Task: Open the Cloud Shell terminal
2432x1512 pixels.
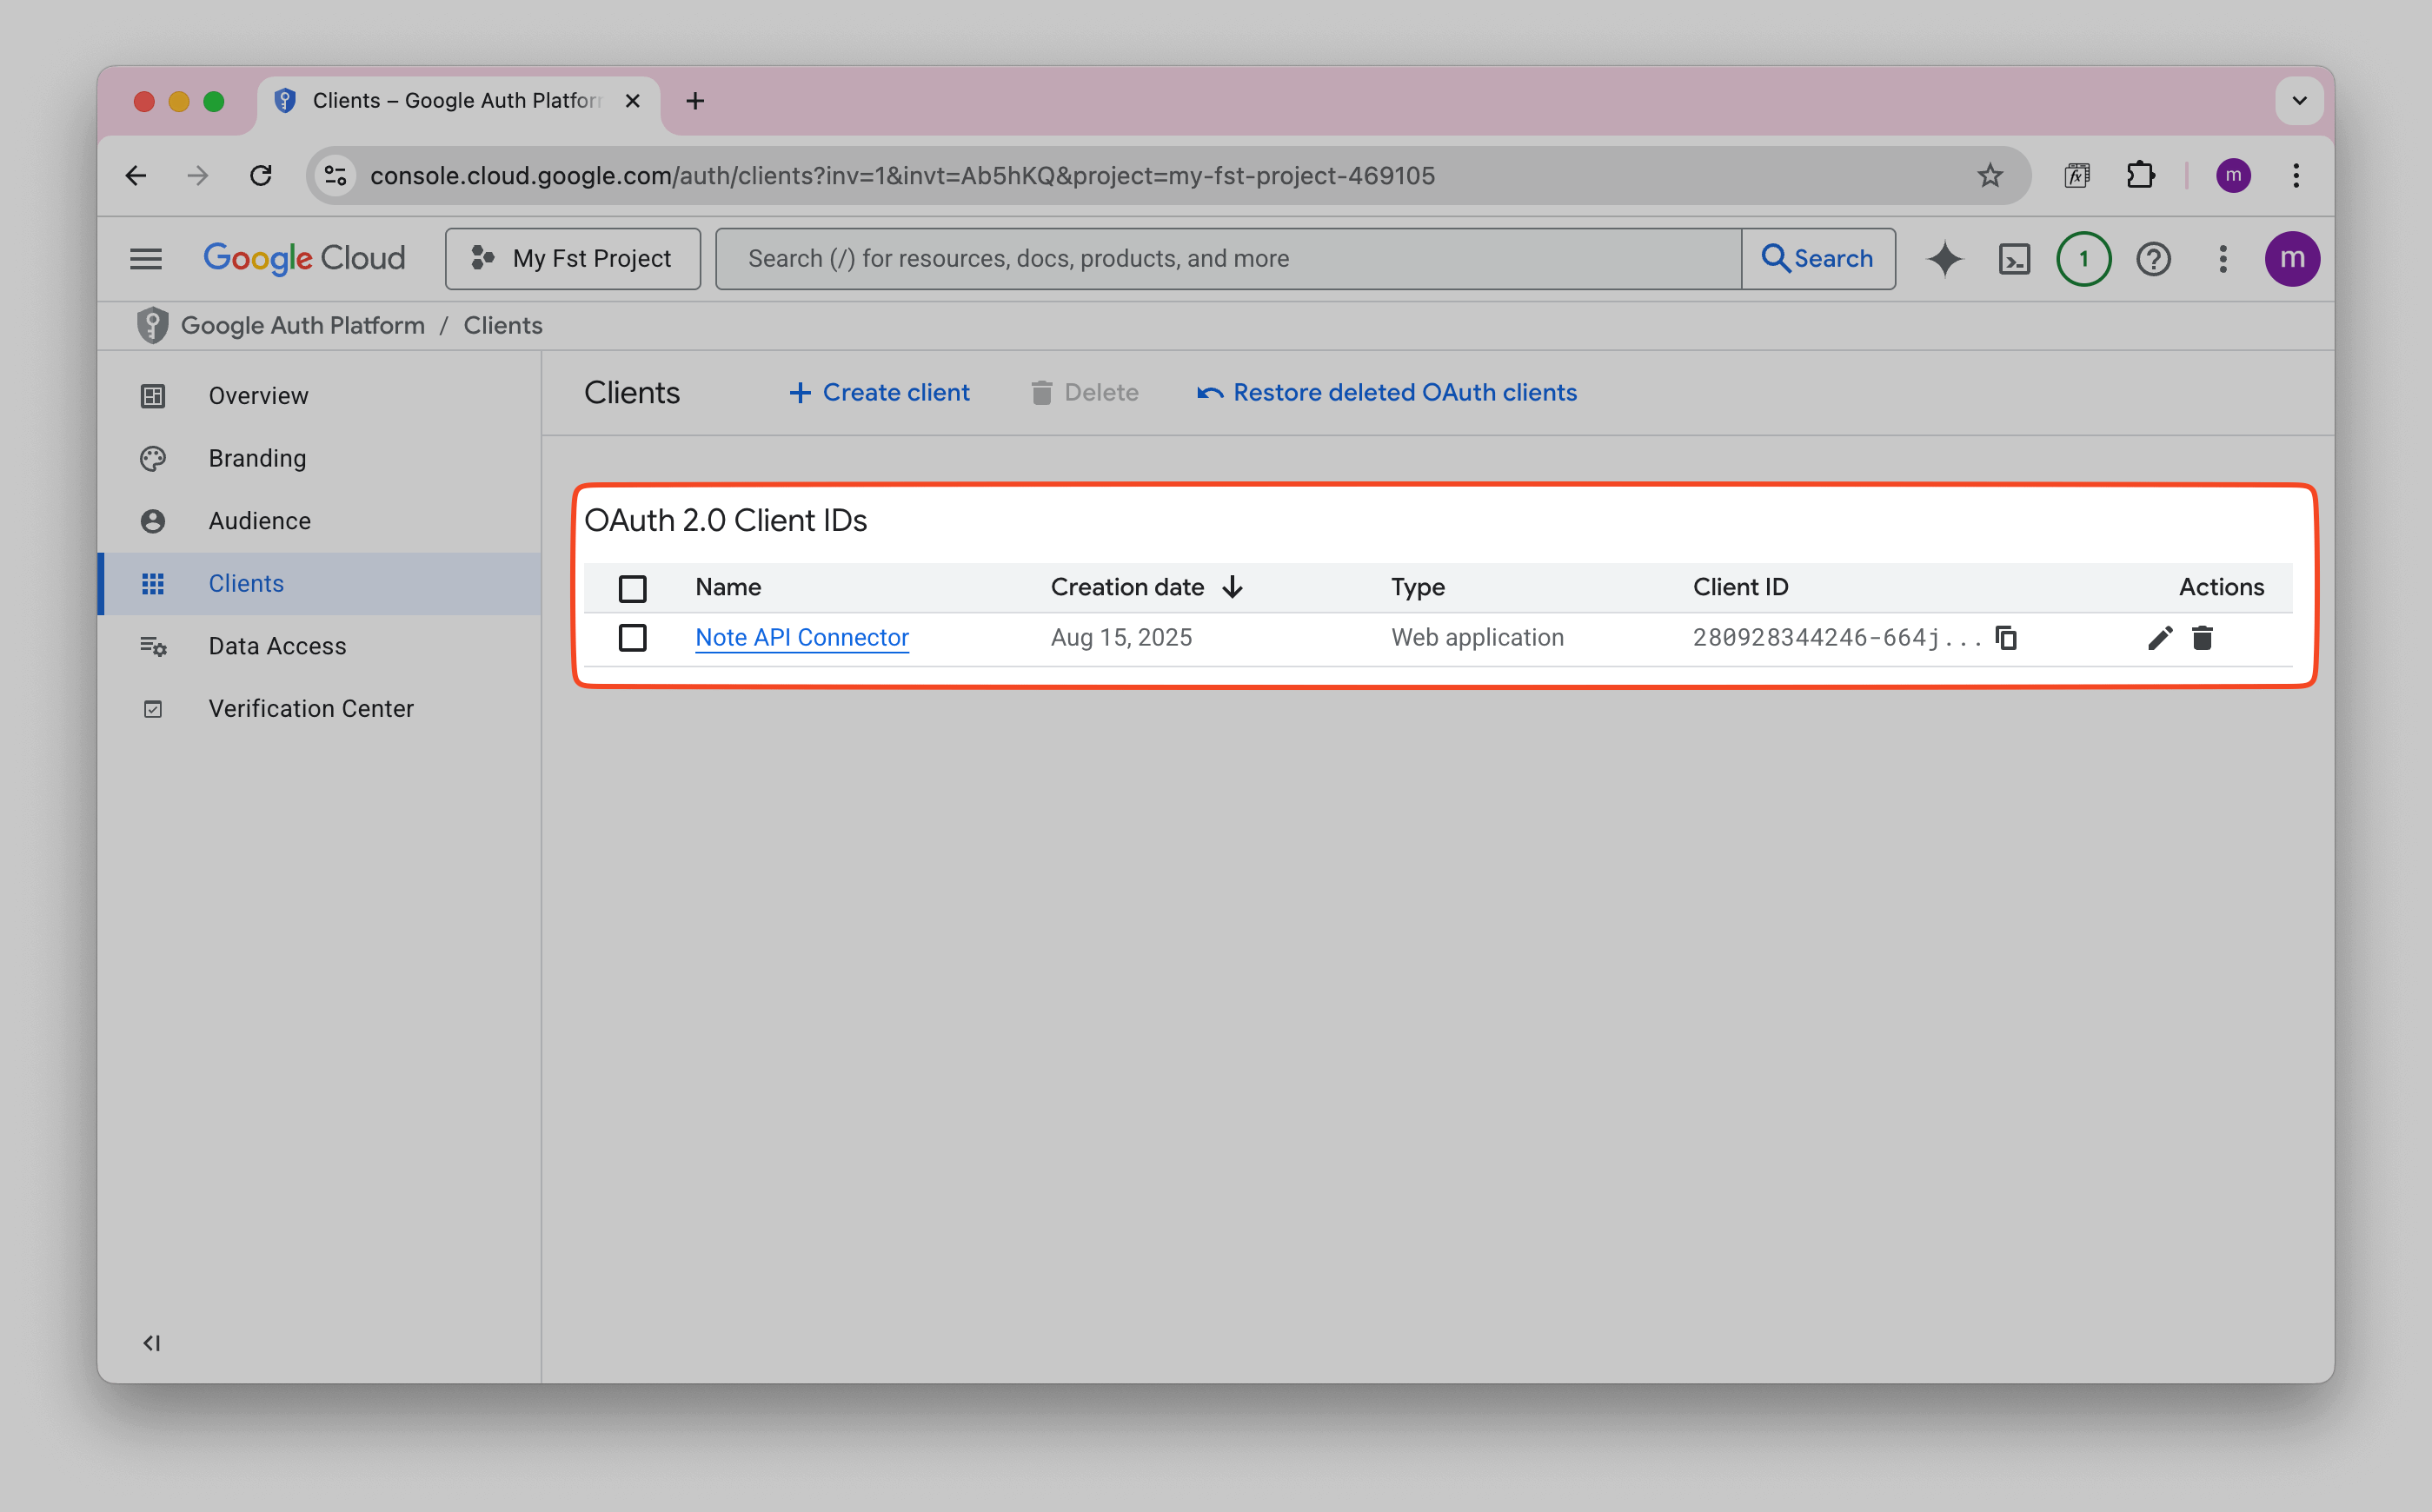Action: coord(2015,258)
